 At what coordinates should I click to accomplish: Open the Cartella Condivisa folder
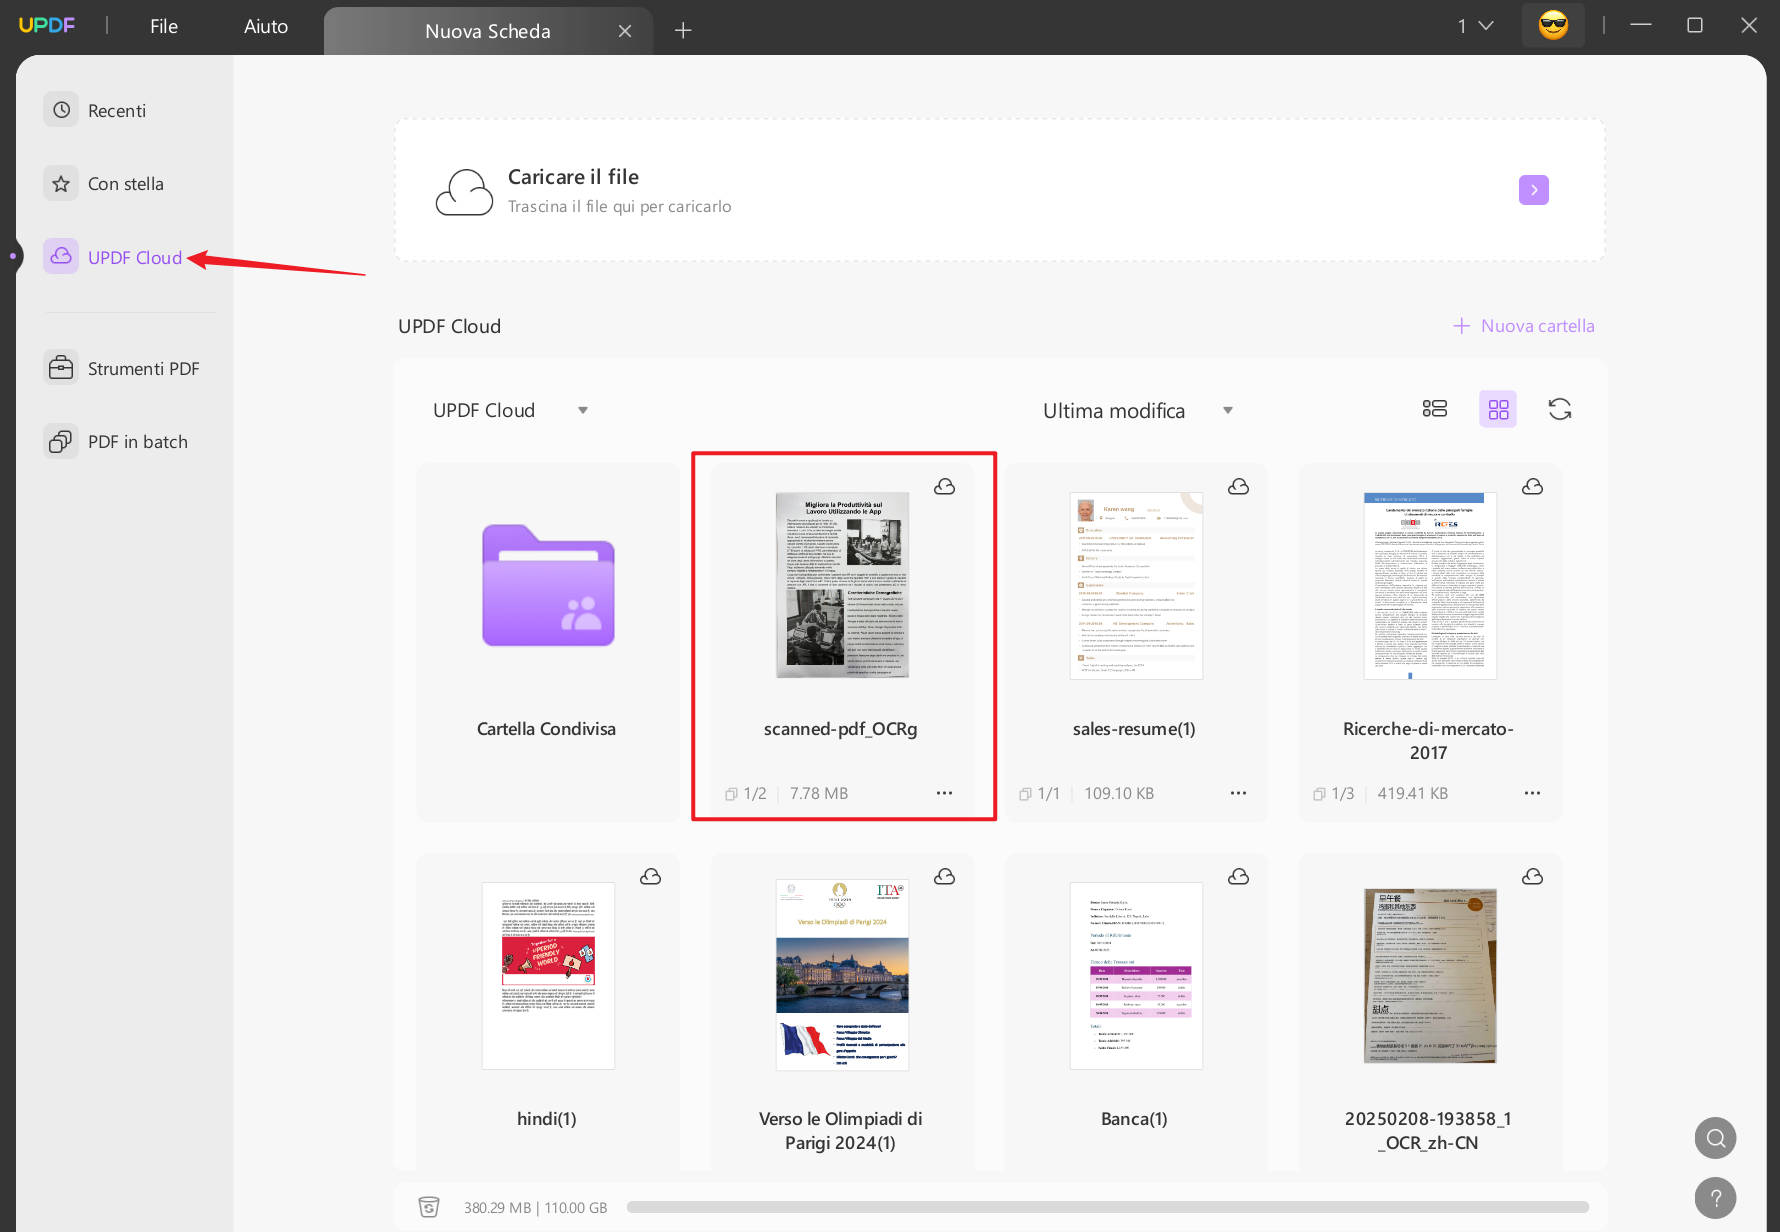coord(548,586)
